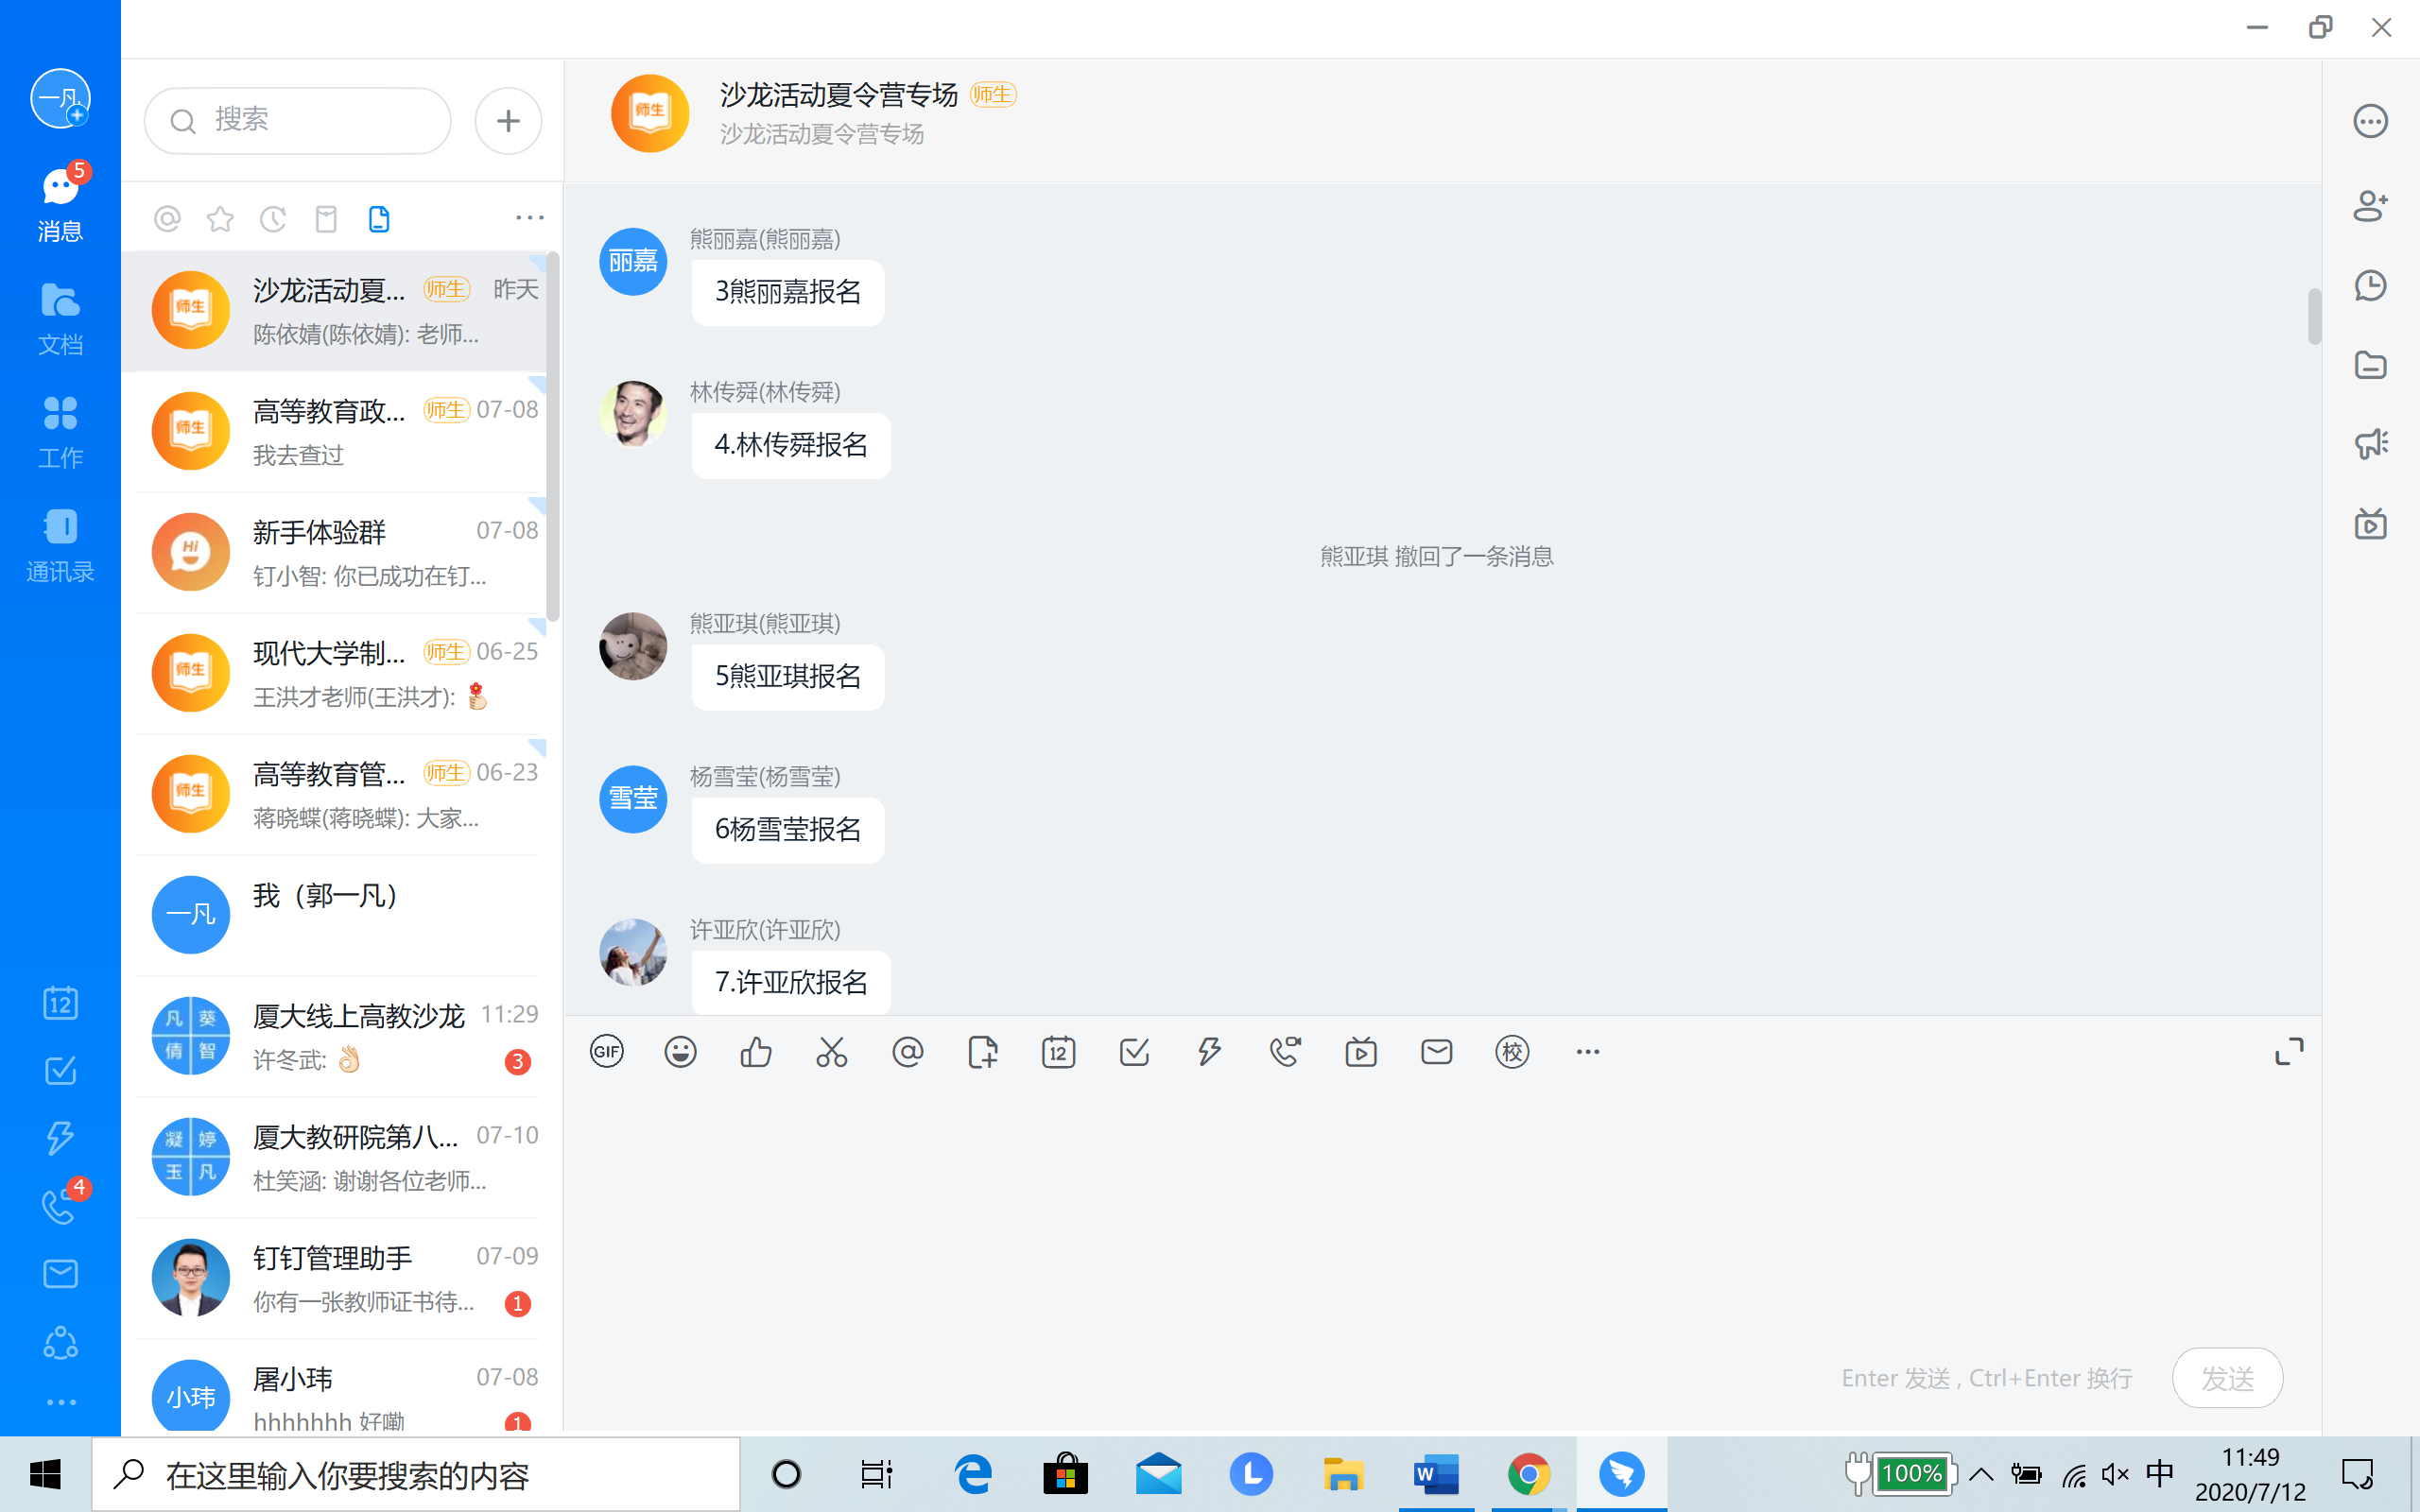Show hidden system tray icons
This screenshot has height=1512, width=2420.
click(1981, 1474)
